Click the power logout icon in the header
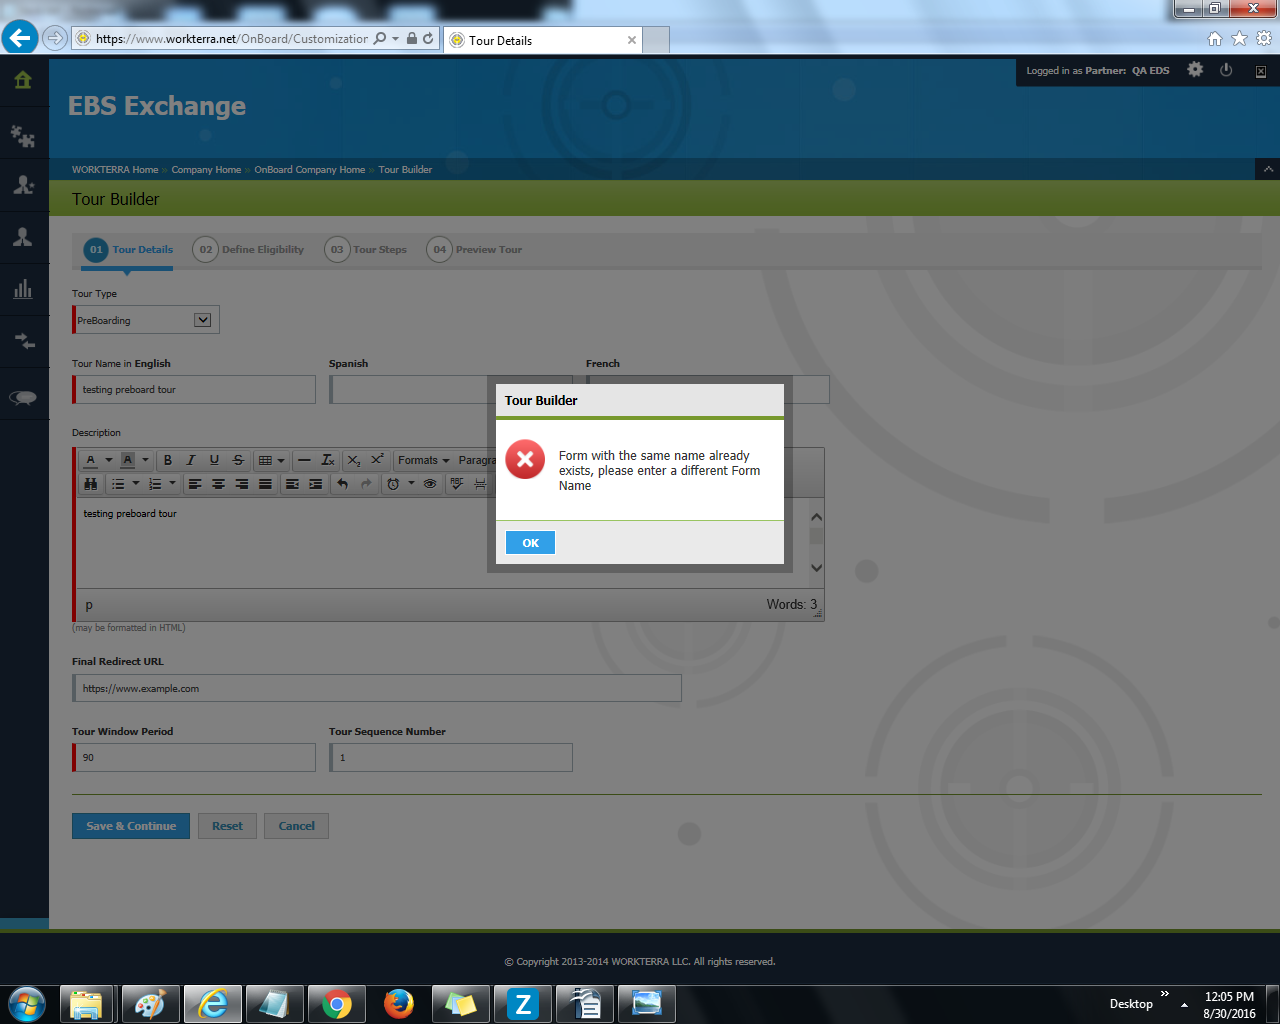The image size is (1280, 1024). [1226, 70]
